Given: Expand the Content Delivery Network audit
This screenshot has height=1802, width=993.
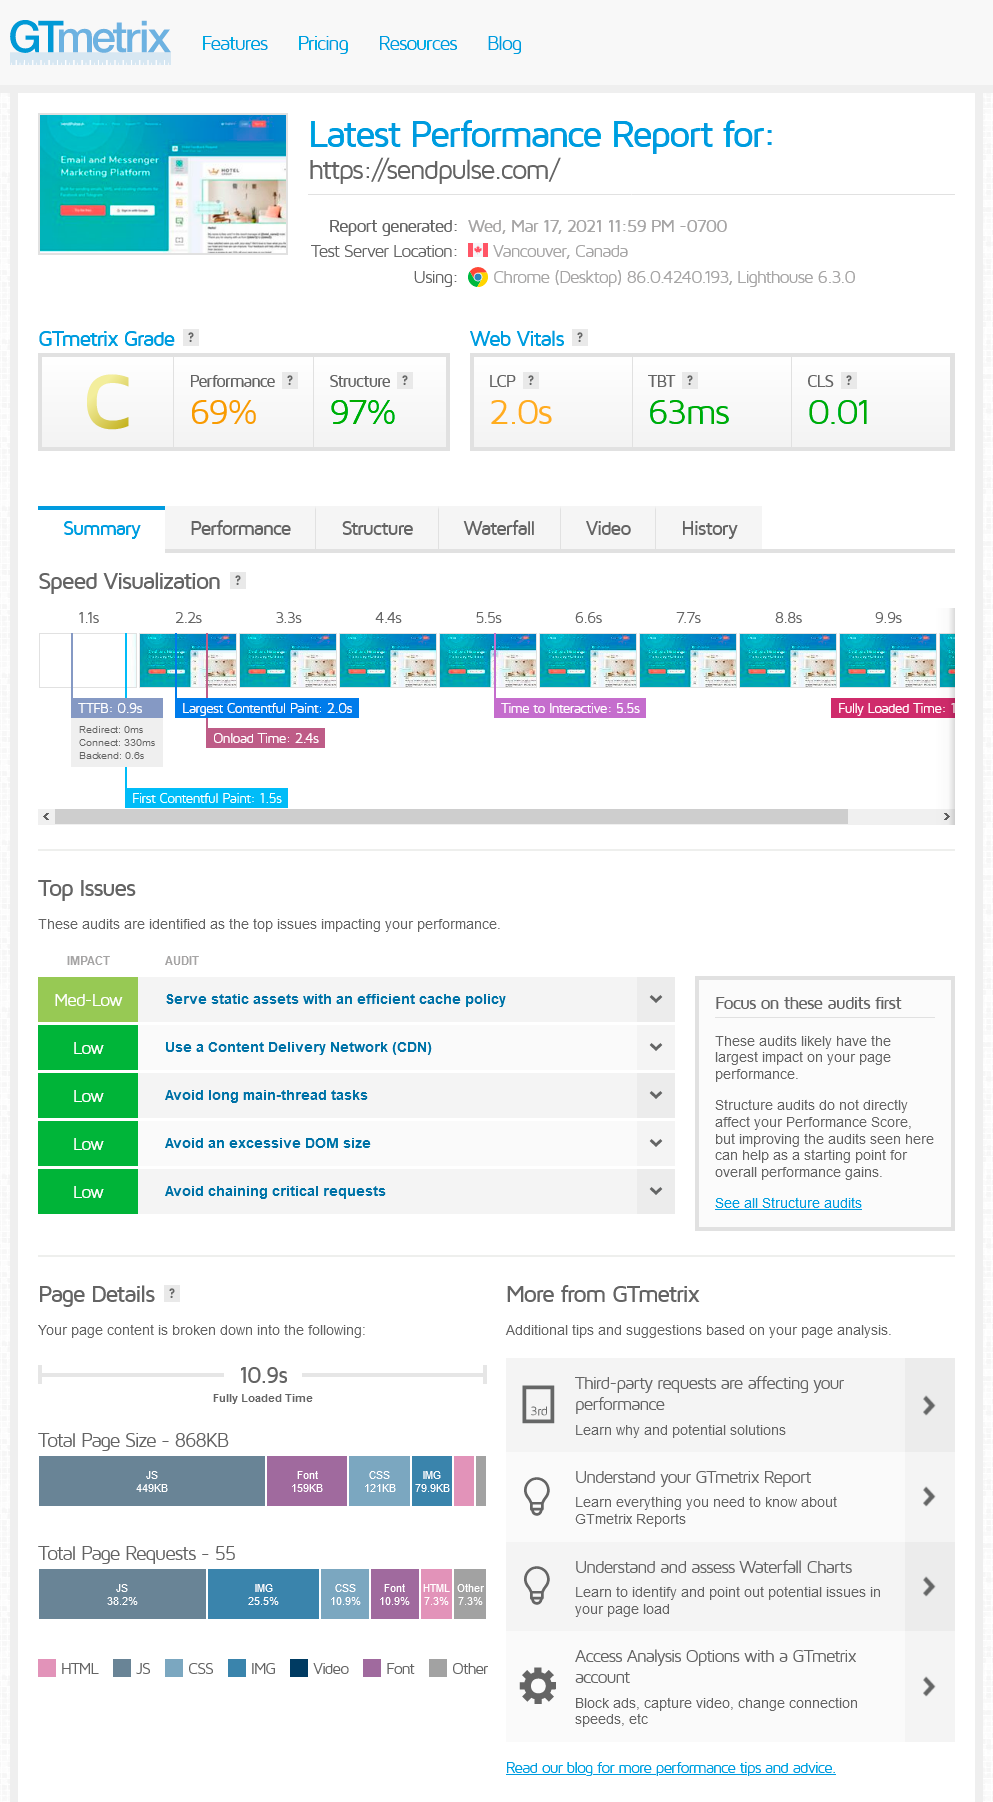Looking at the screenshot, I should [656, 1047].
